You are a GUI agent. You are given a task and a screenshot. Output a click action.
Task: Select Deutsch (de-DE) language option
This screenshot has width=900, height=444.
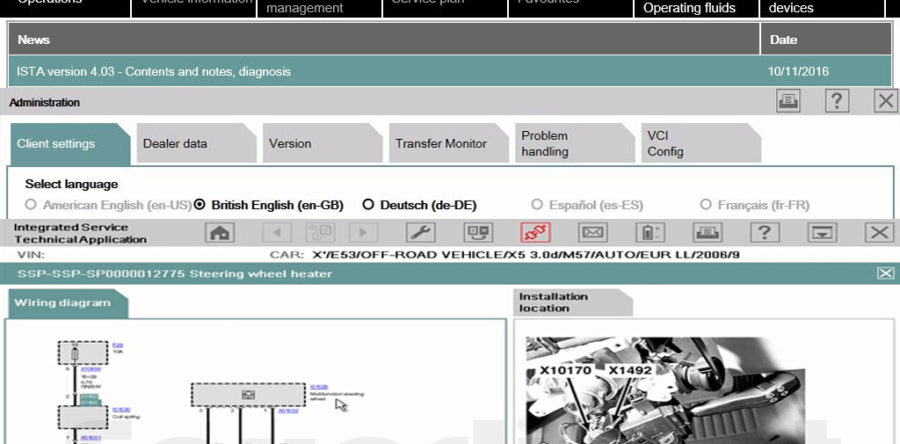(x=368, y=205)
